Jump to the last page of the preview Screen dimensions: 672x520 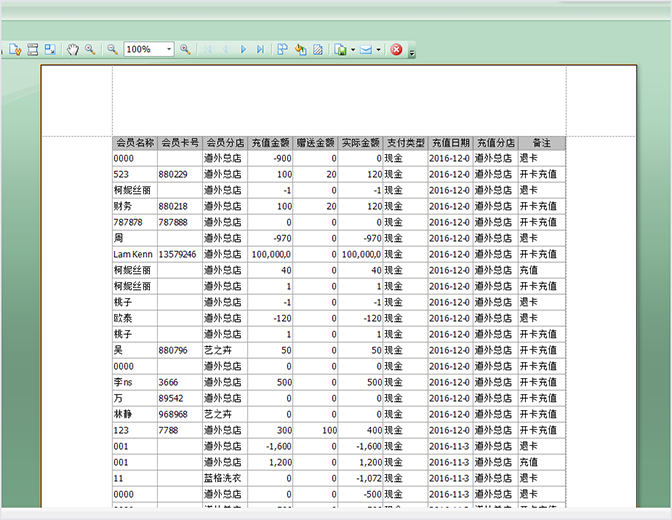260,49
